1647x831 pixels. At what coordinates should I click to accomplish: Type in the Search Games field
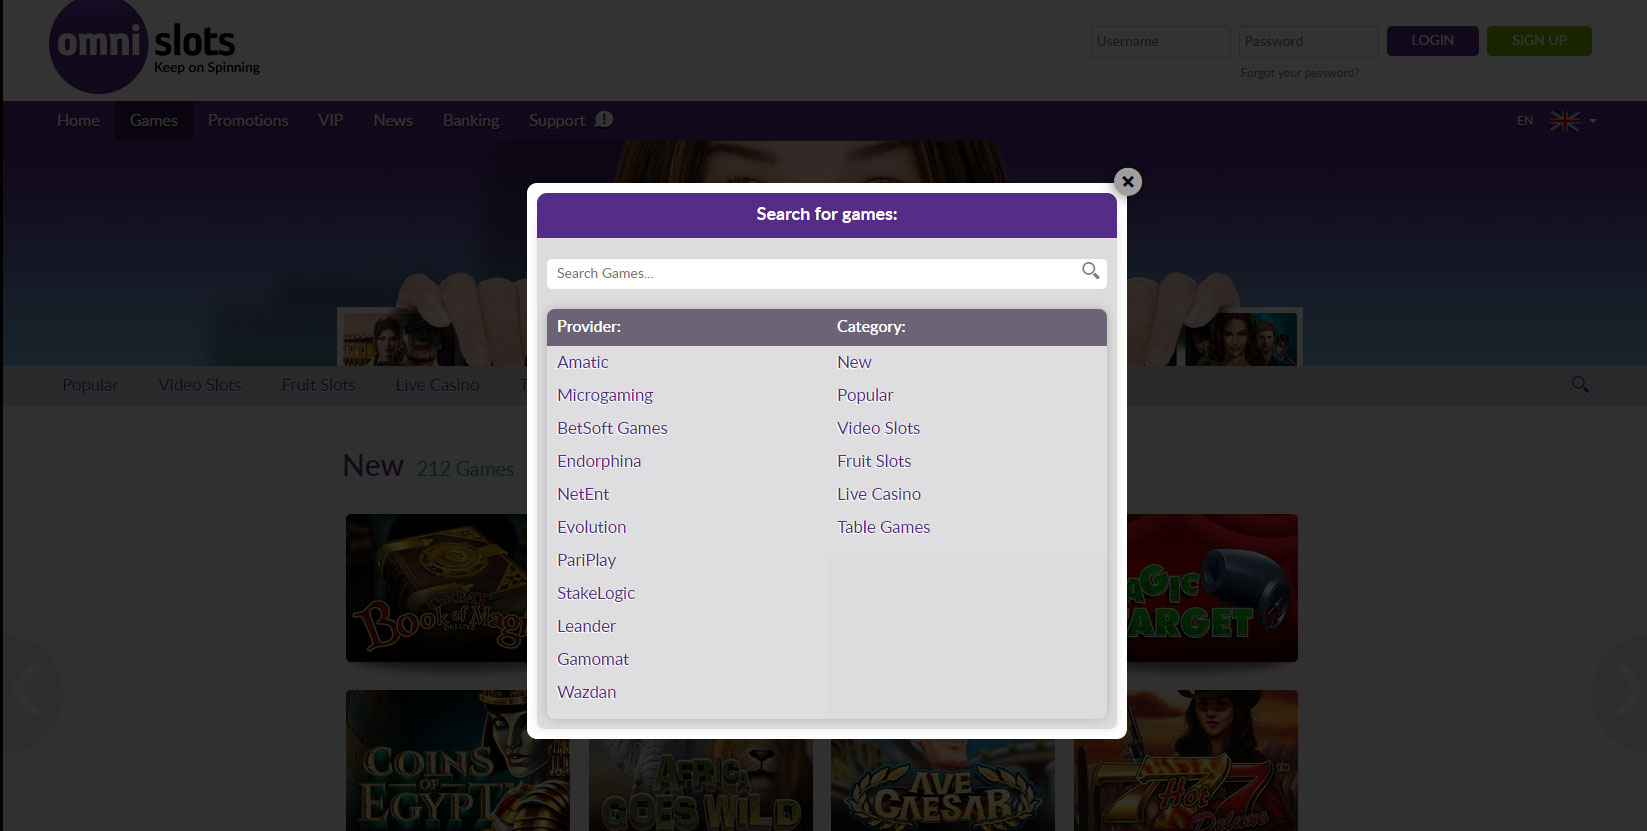[810, 273]
